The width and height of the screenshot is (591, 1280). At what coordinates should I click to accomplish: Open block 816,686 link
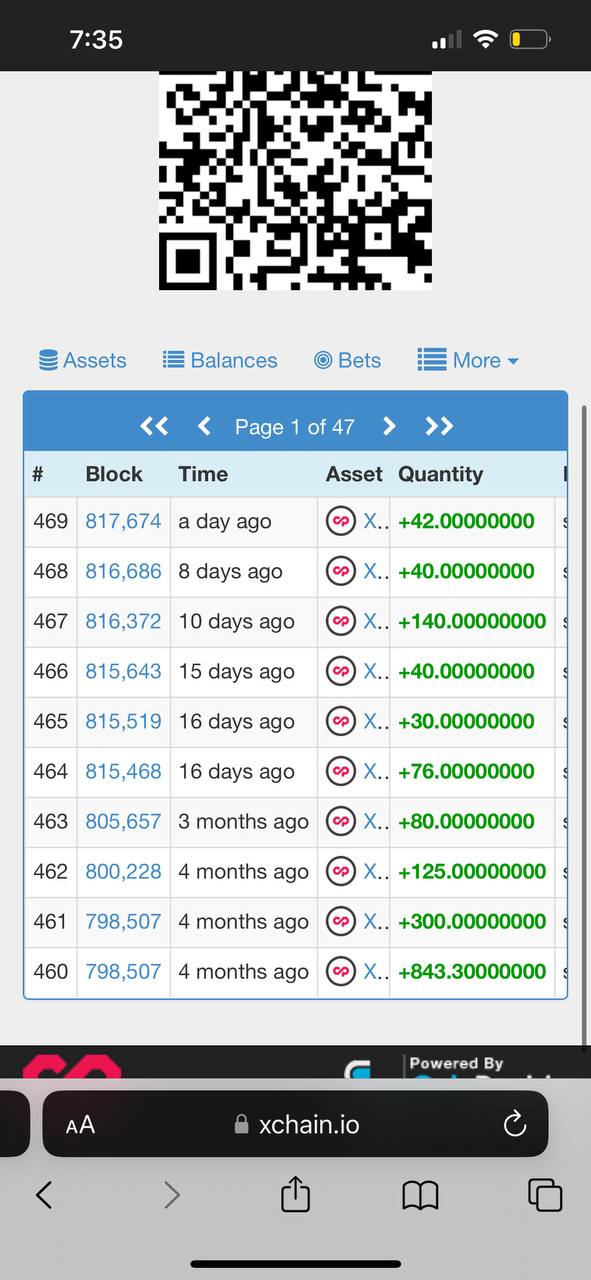123,571
